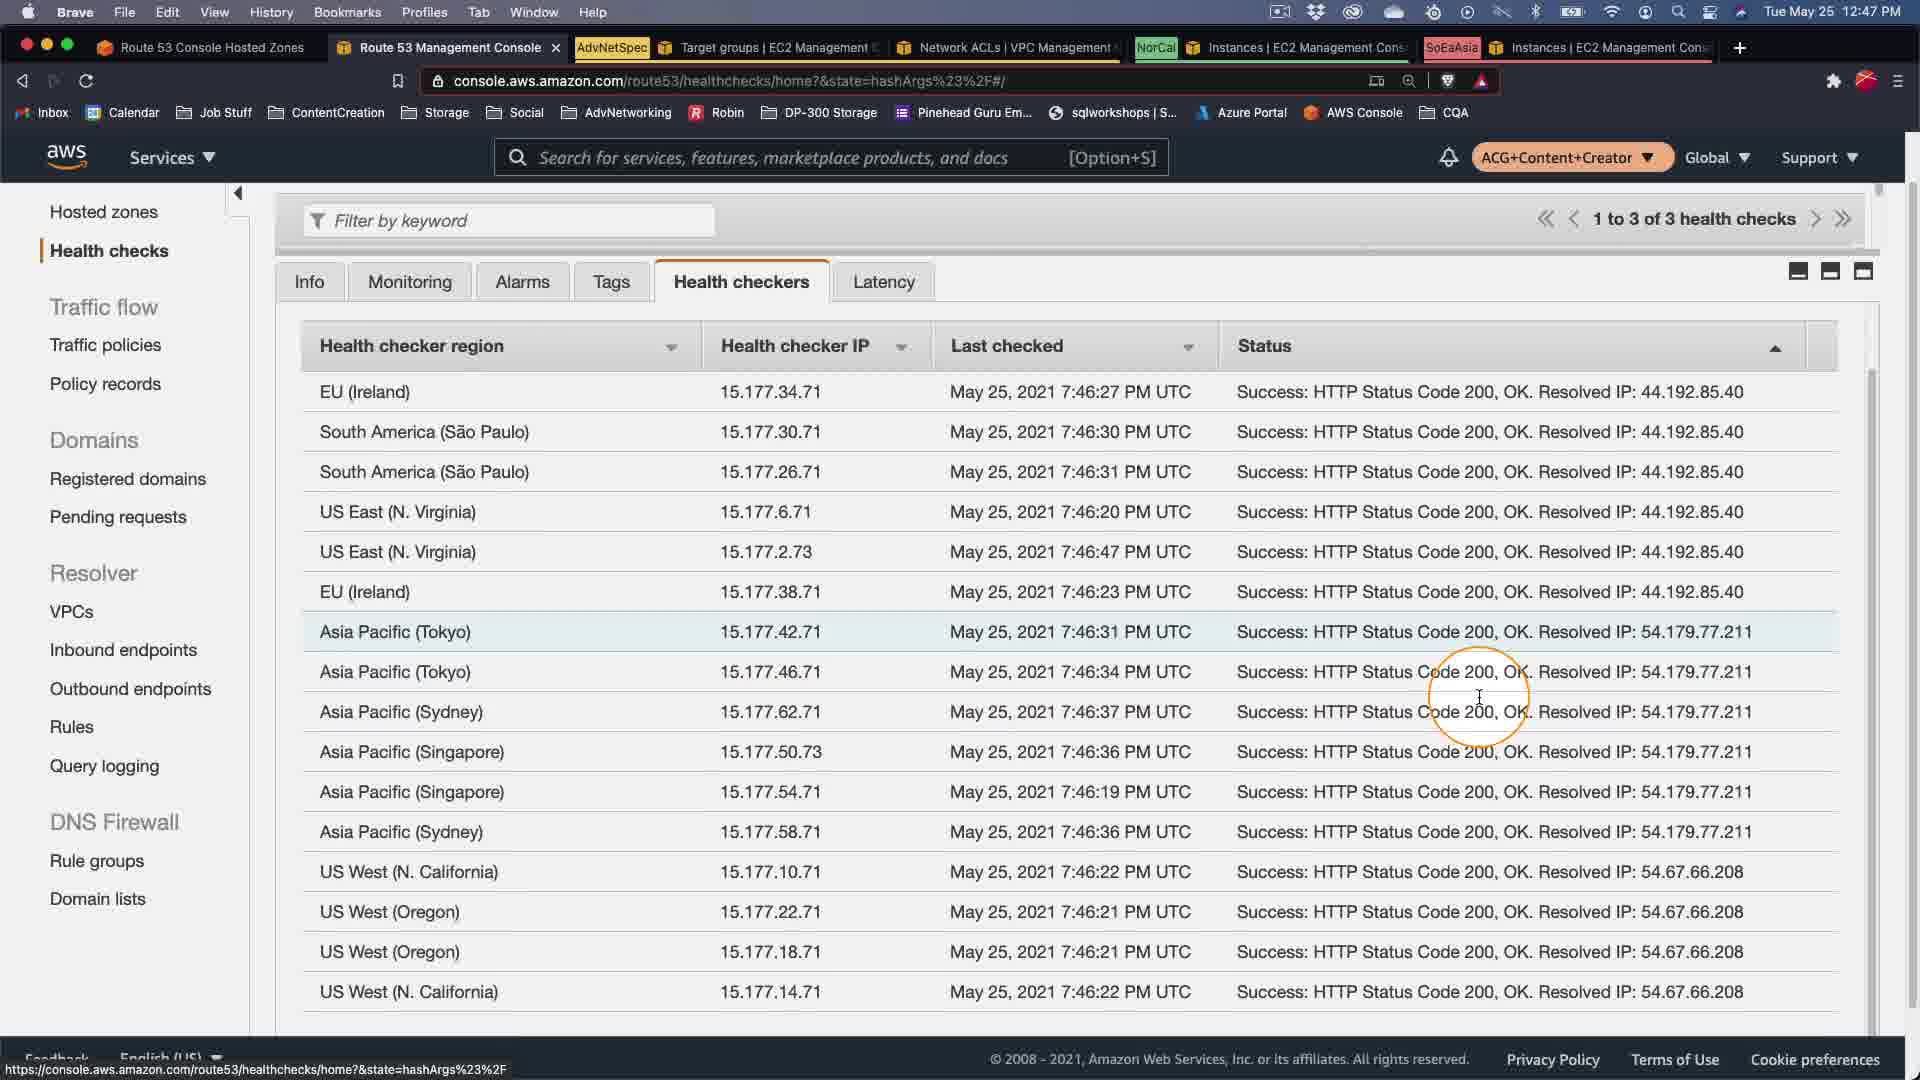Viewport: 1920px width, 1080px height.
Task: Open the History menu in menu bar
Action: pyautogui.click(x=271, y=12)
